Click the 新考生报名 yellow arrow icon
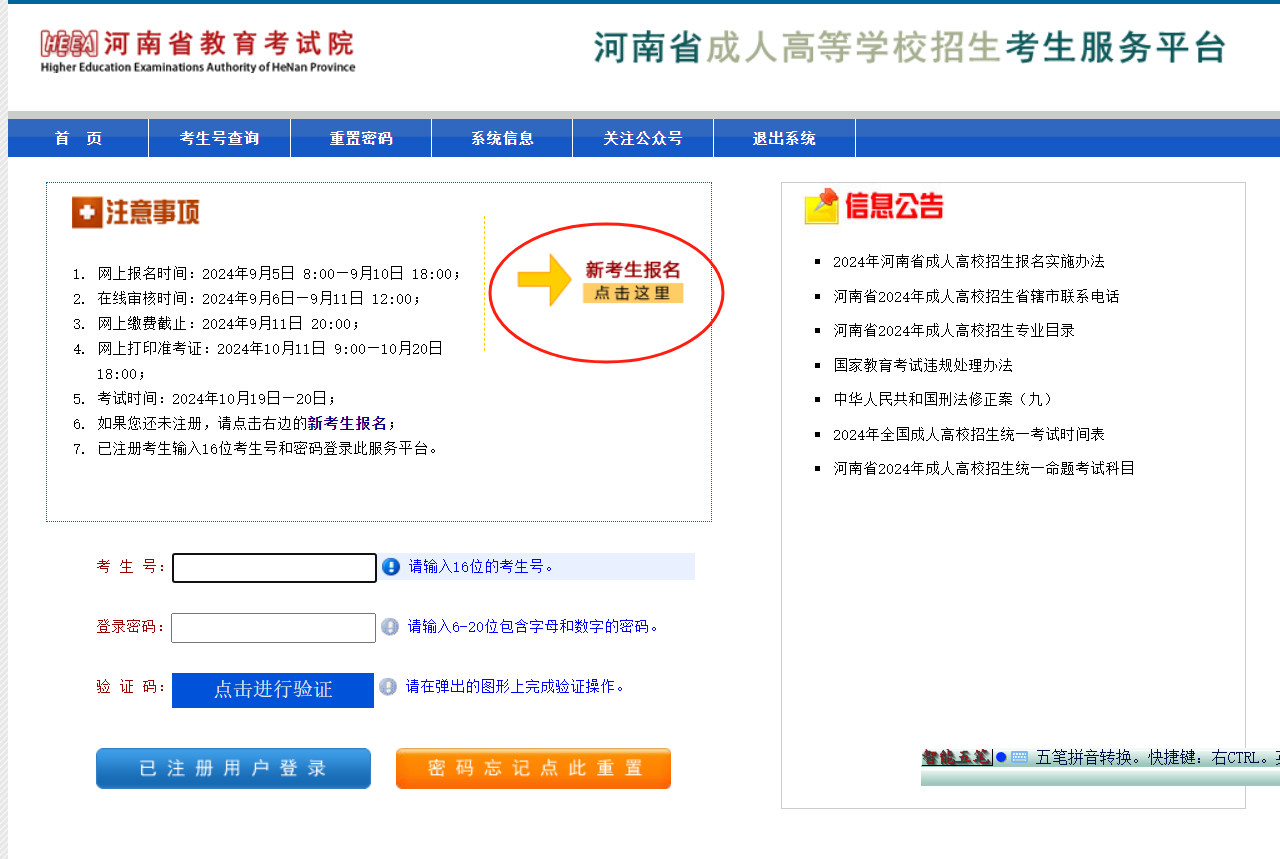 [x=545, y=280]
